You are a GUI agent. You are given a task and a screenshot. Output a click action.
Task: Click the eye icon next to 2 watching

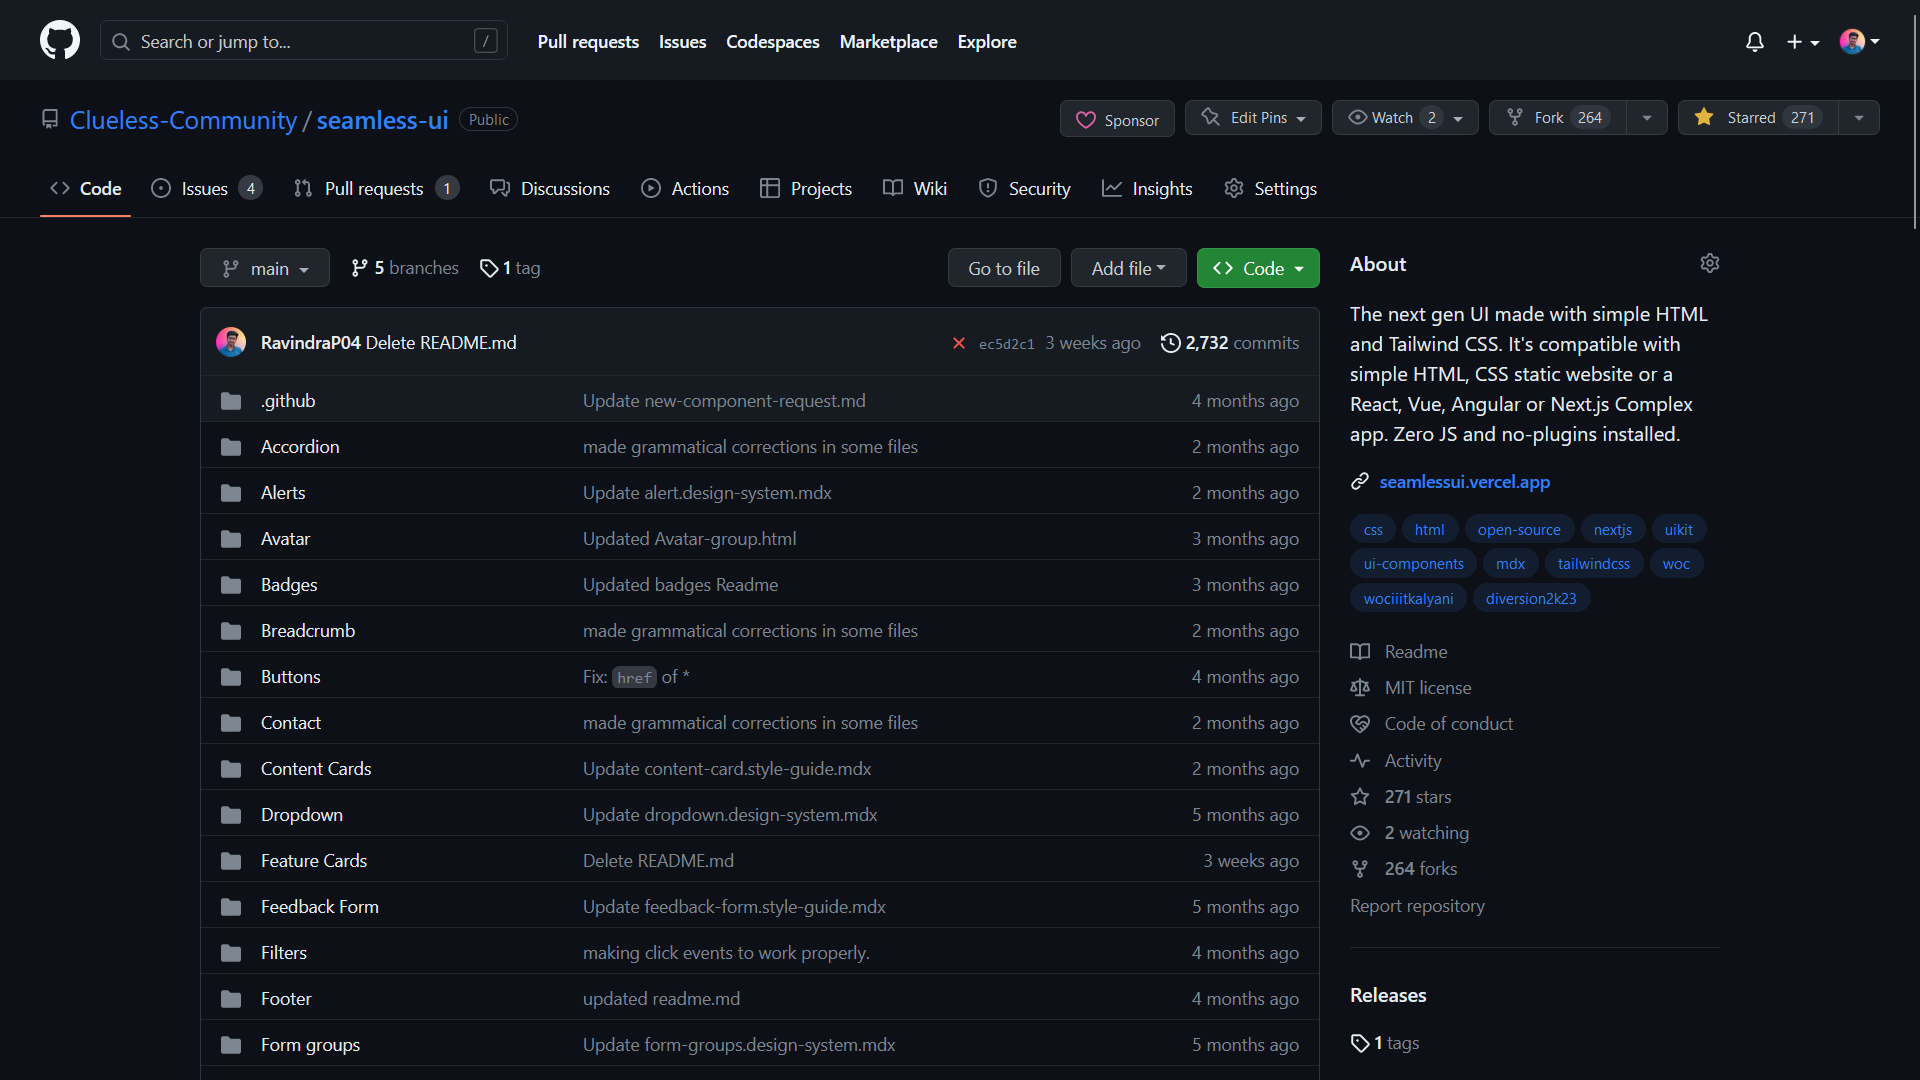(x=1360, y=833)
